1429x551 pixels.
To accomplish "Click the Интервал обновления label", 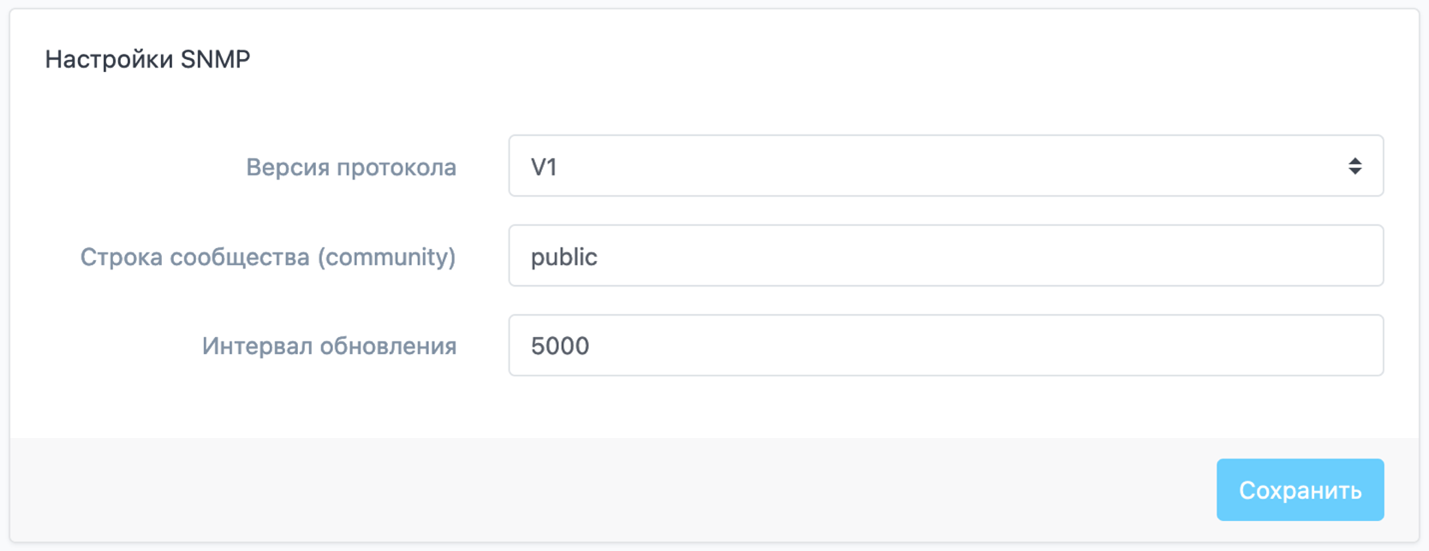I will [x=329, y=347].
